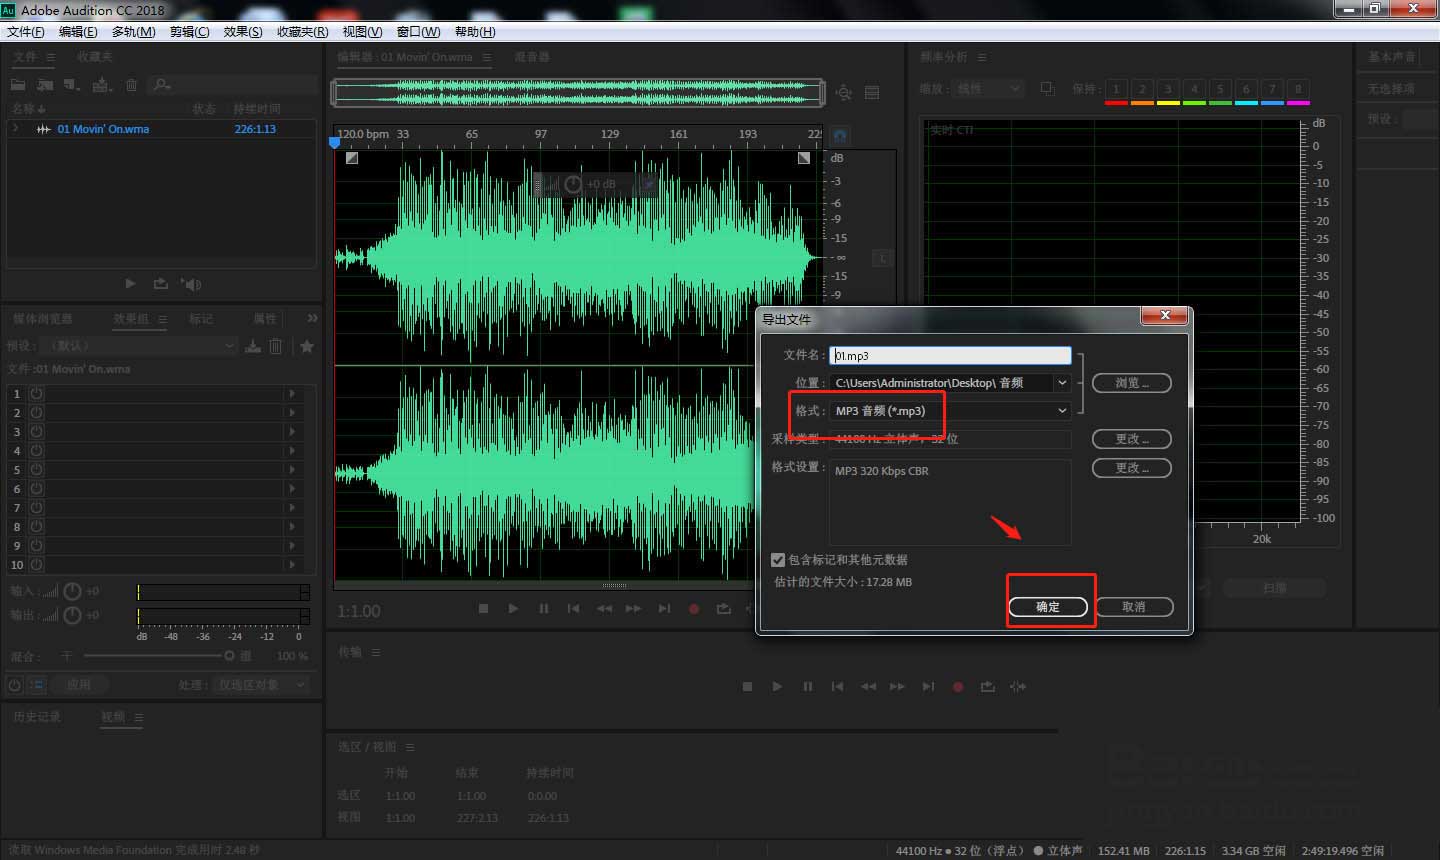Click the red Record button in editor transport
The height and width of the screenshot is (860, 1440).
click(694, 608)
